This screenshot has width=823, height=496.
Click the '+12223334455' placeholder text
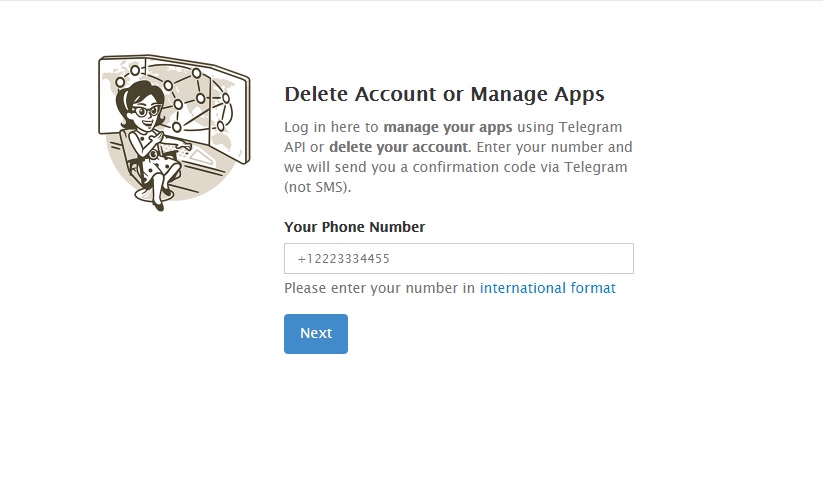[x=343, y=259]
